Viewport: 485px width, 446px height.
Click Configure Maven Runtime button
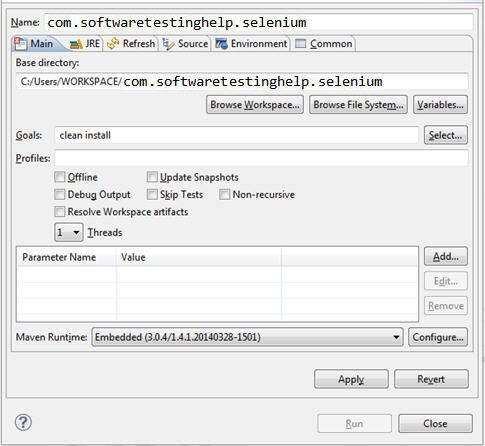pos(438,337)
